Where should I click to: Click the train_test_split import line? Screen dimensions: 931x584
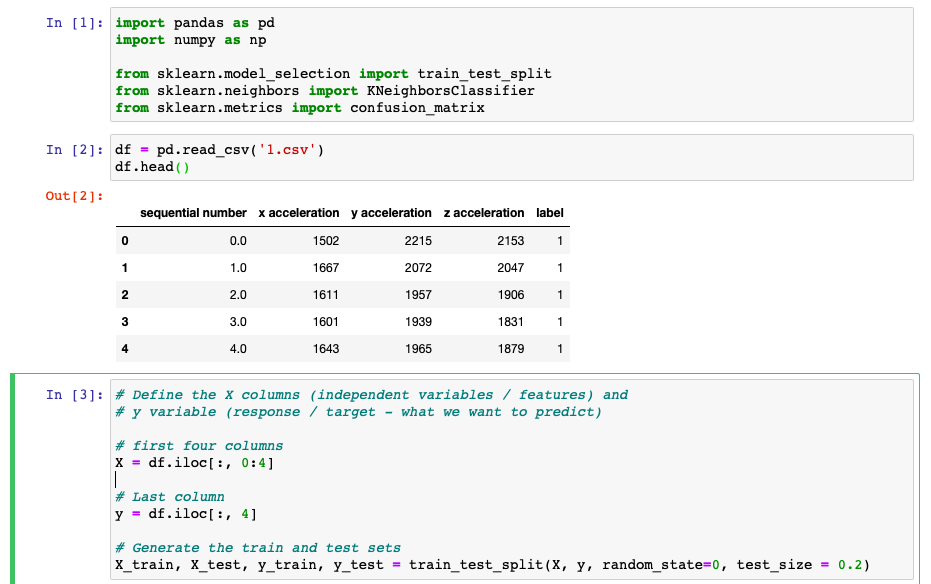[333, 74]
